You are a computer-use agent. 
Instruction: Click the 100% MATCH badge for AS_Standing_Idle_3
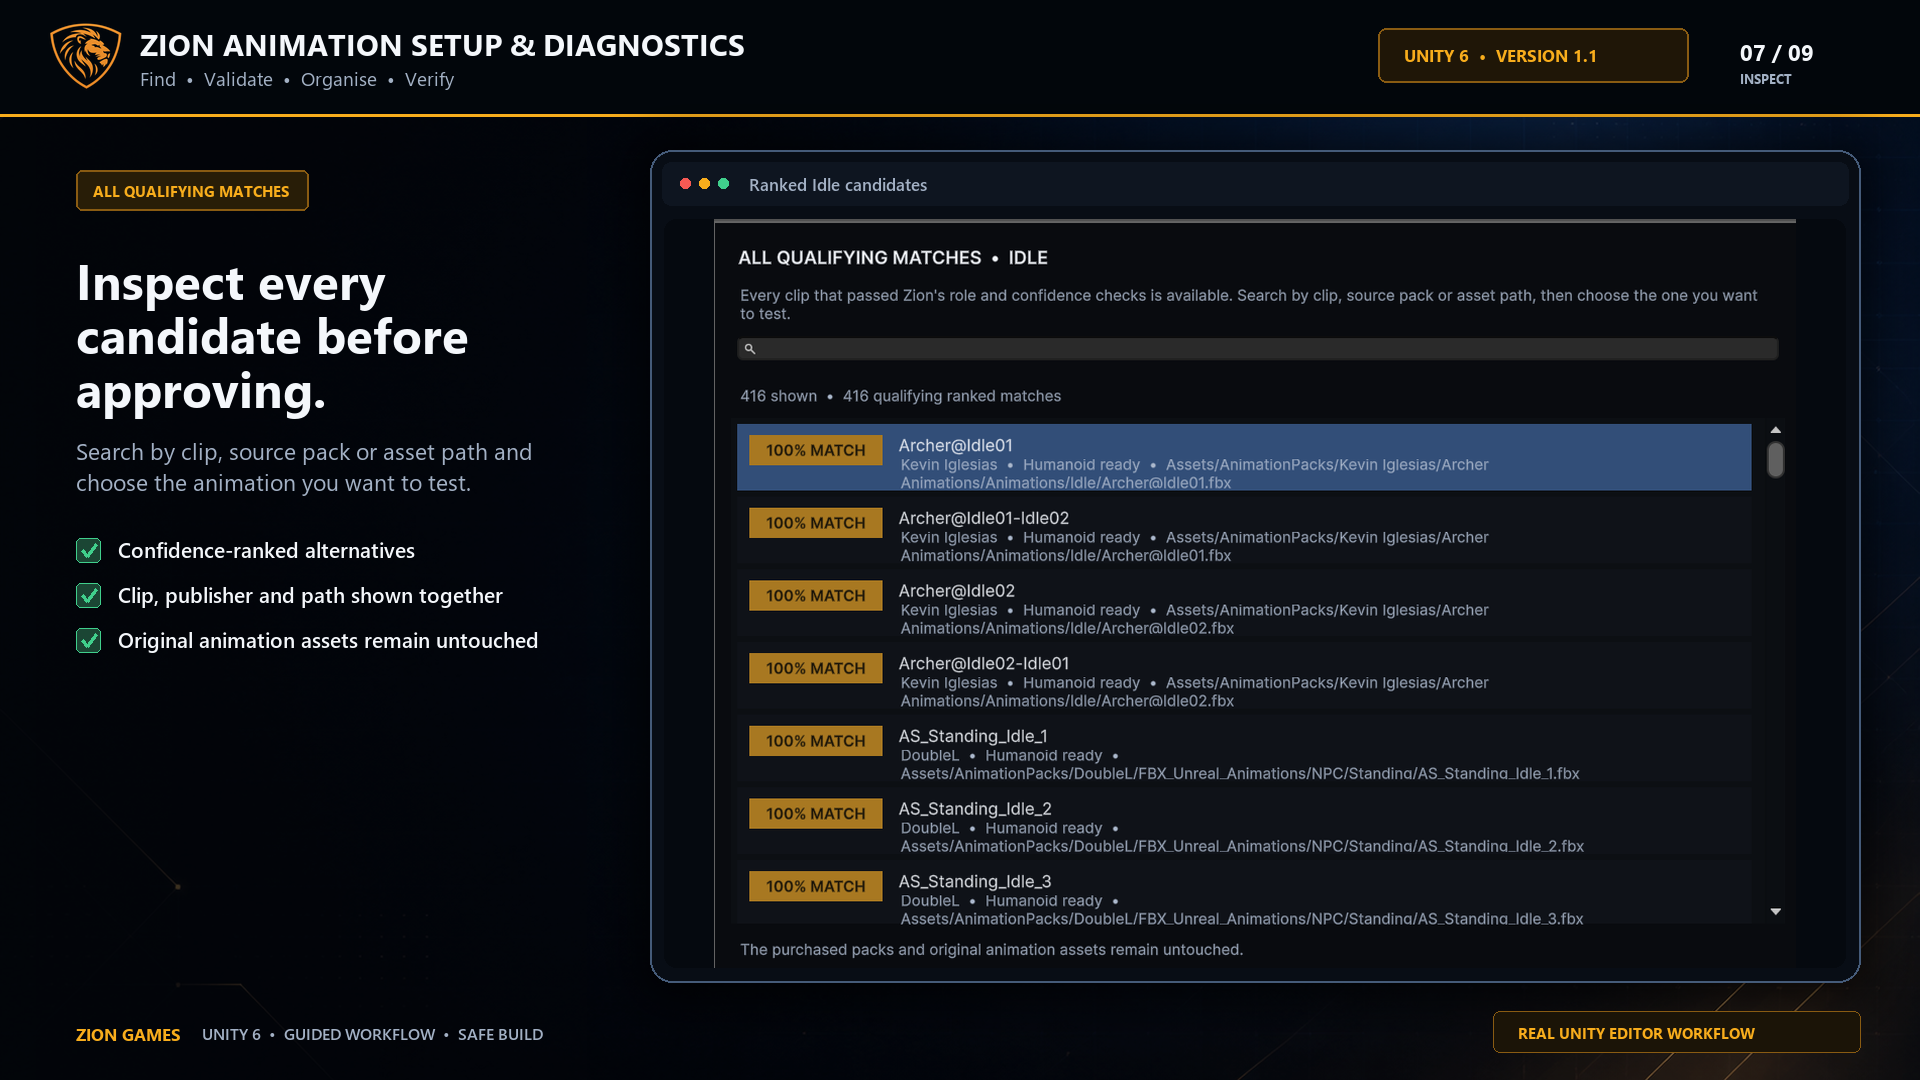click(x=816, y=886)
